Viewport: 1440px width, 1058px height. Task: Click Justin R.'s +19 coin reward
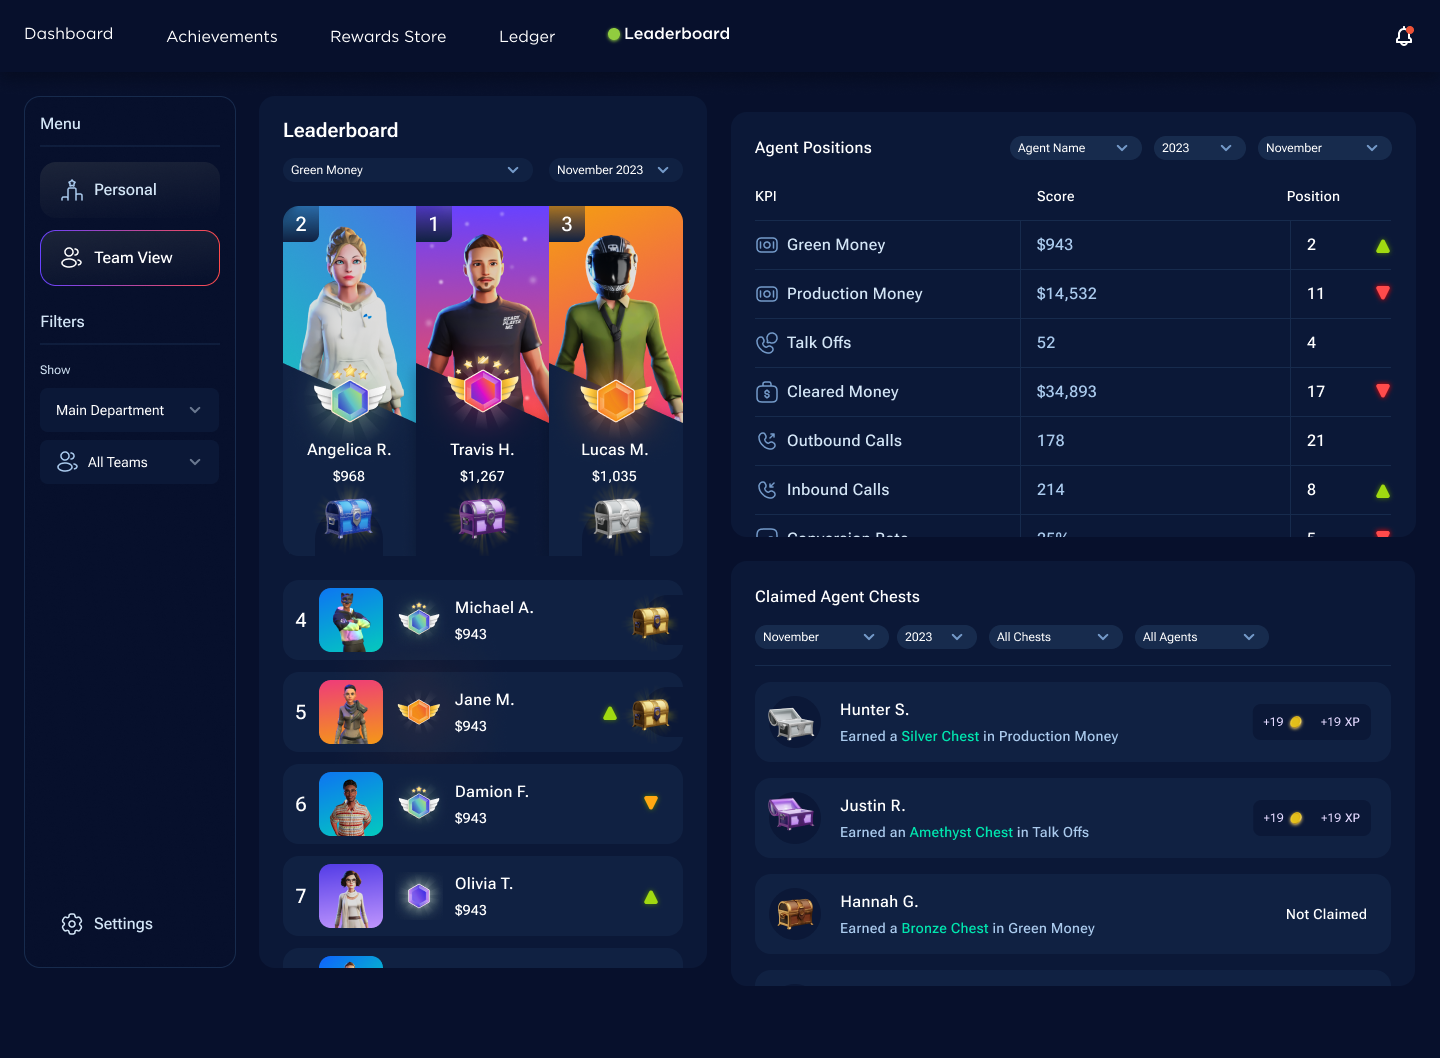pyautogui.click(x=1283, y=818)
